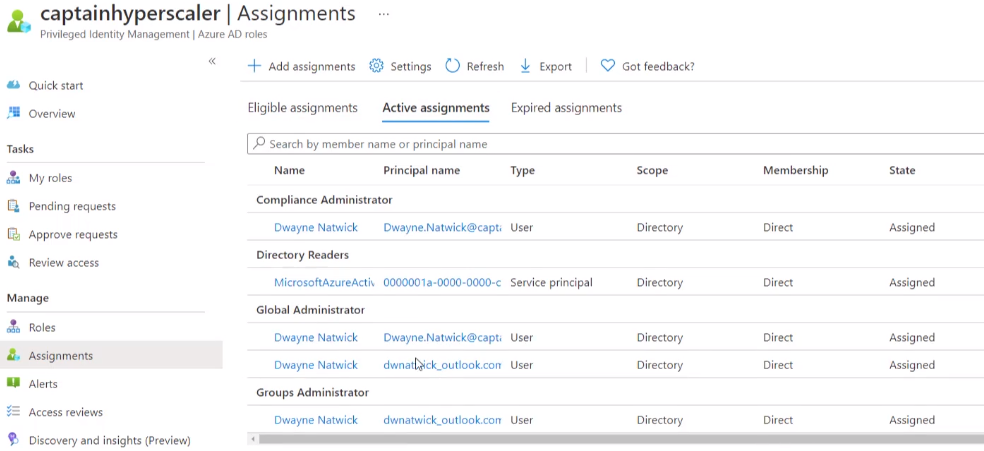The width and height of the screenshot is (984, 451).
Task: Click the Service principal type cell
Action: pos(551,282)
